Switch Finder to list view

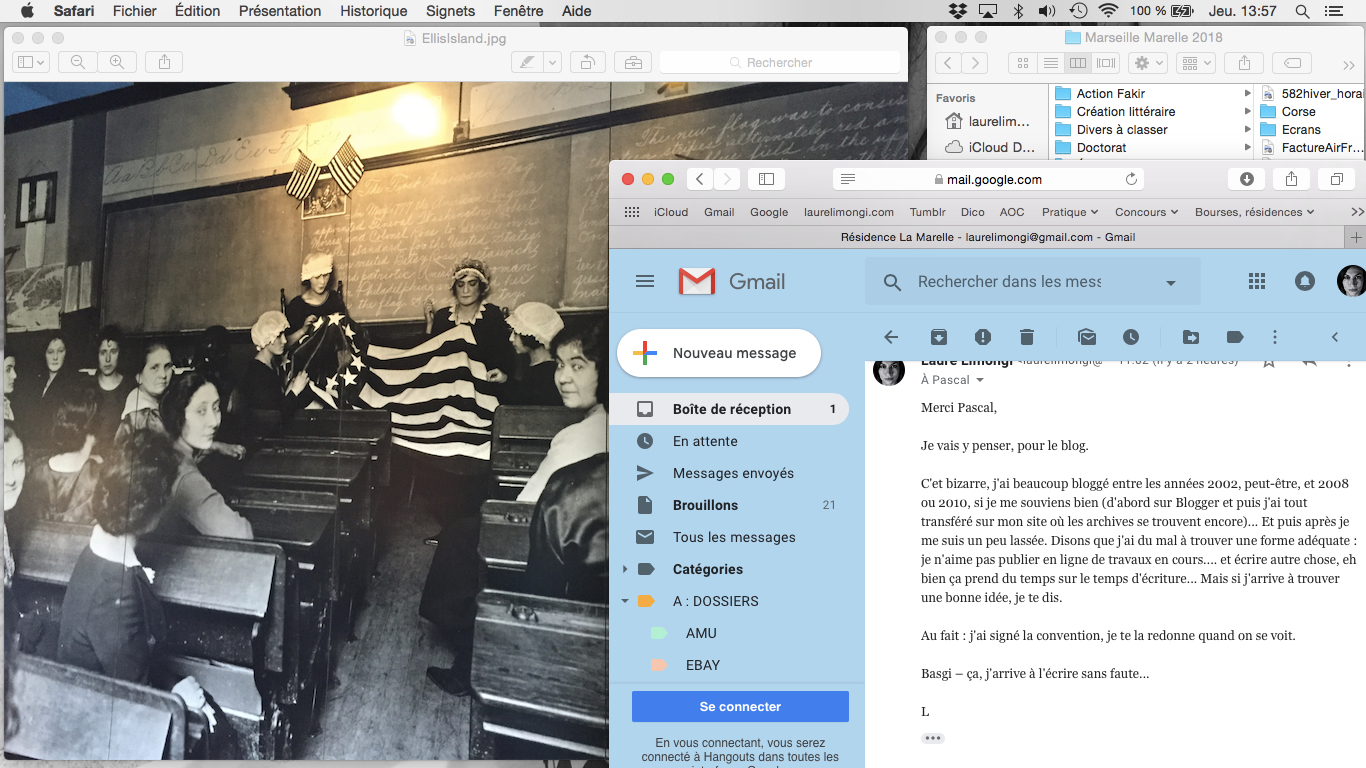coord(1050,63)
